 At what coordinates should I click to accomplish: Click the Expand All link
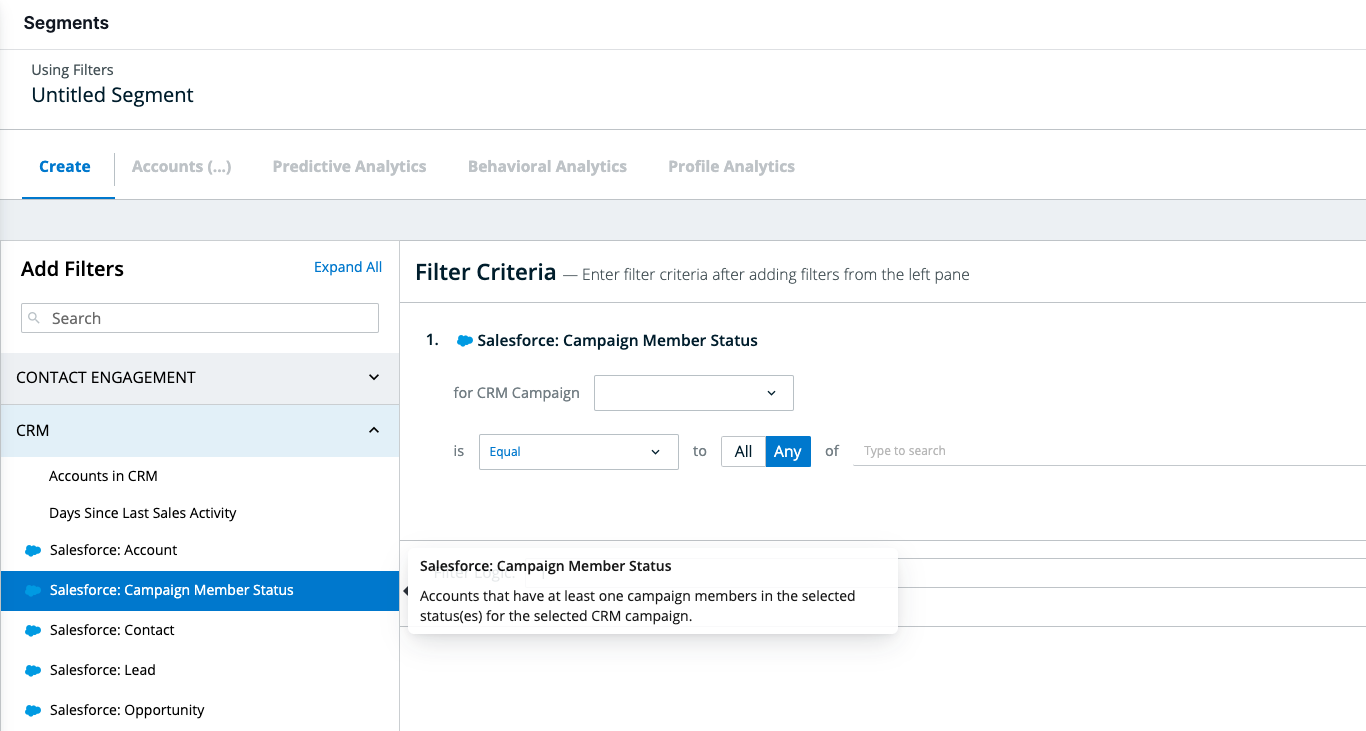(x=348, y=267)
